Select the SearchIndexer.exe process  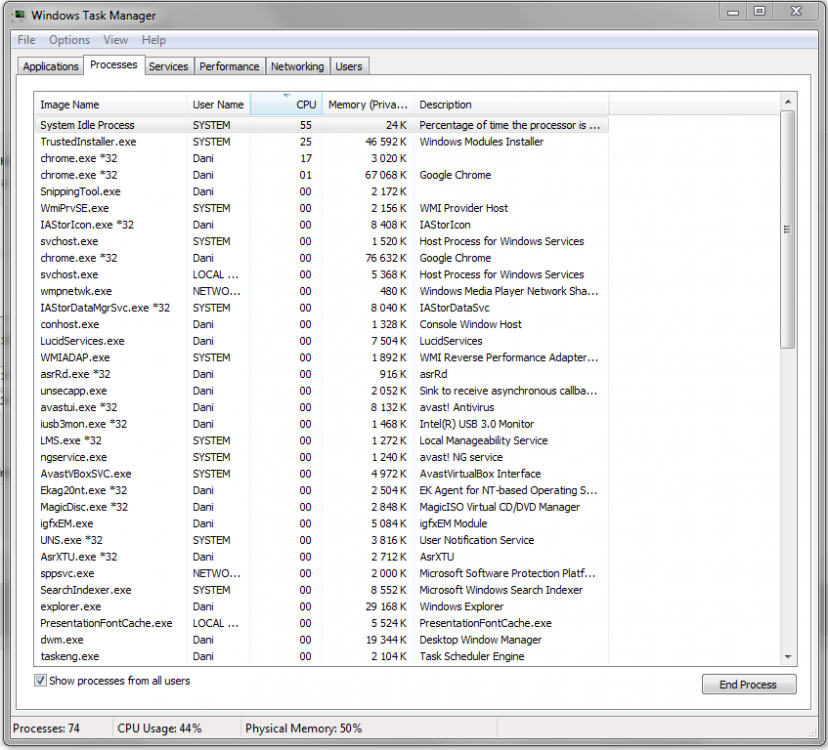pos(321,590)
